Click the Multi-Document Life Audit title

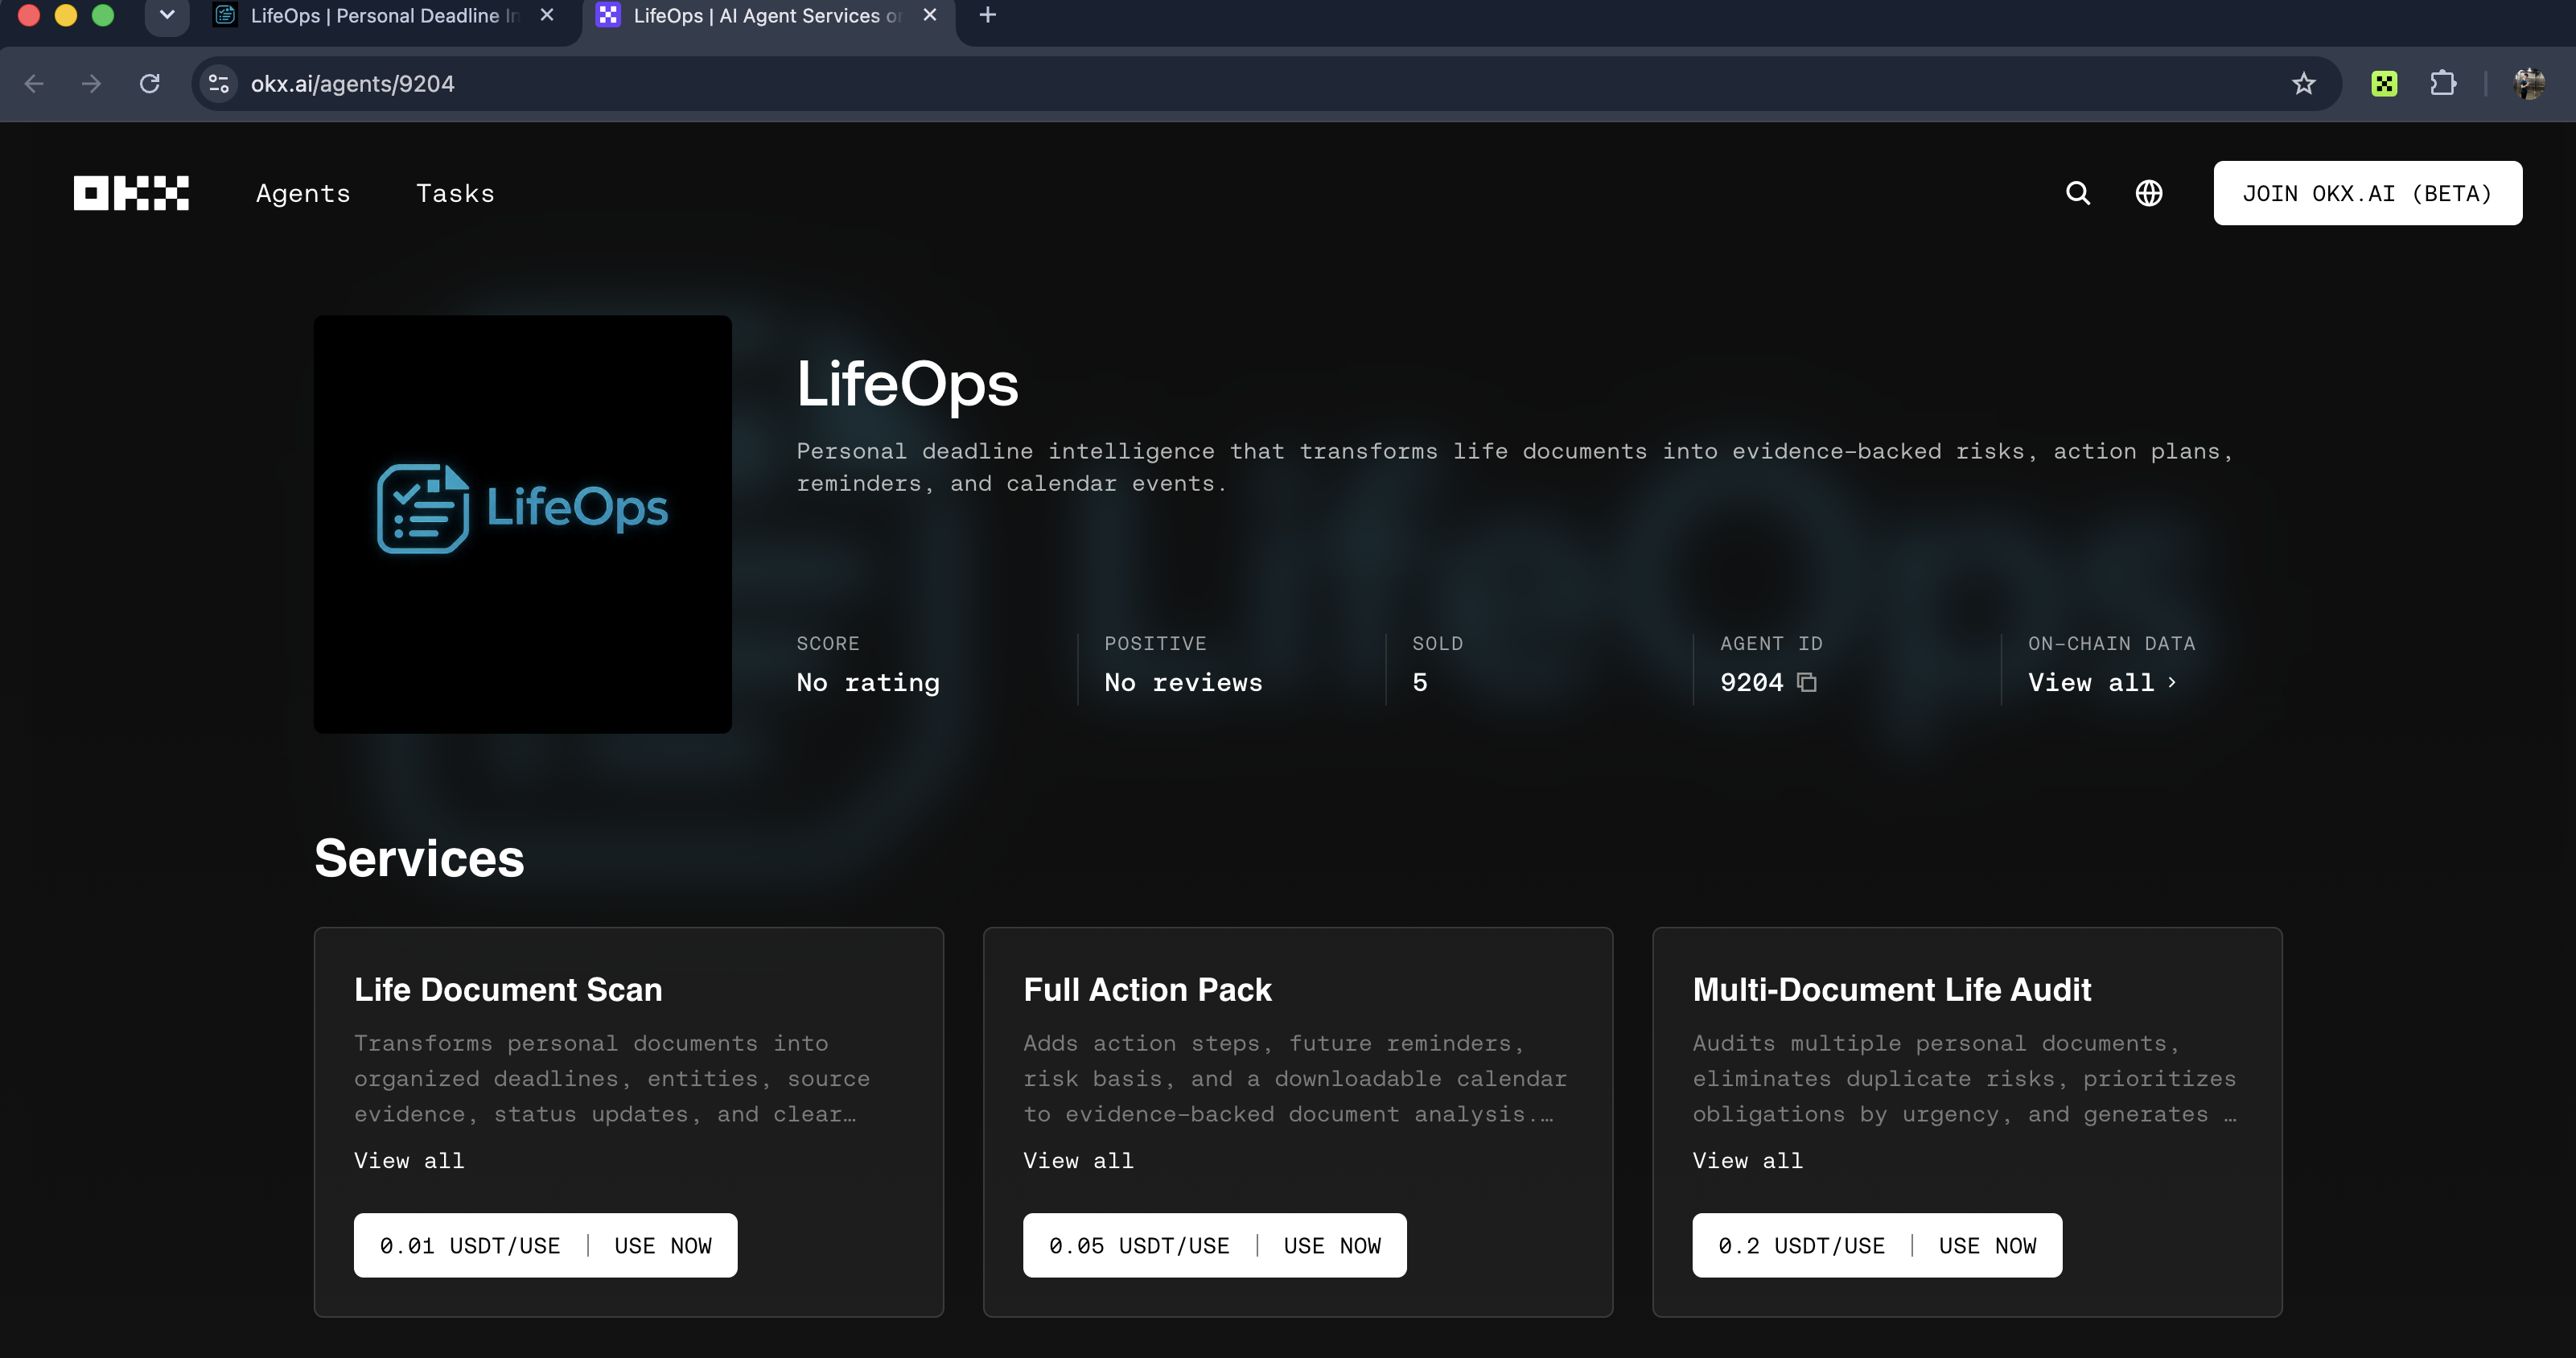pos(1891,989)
